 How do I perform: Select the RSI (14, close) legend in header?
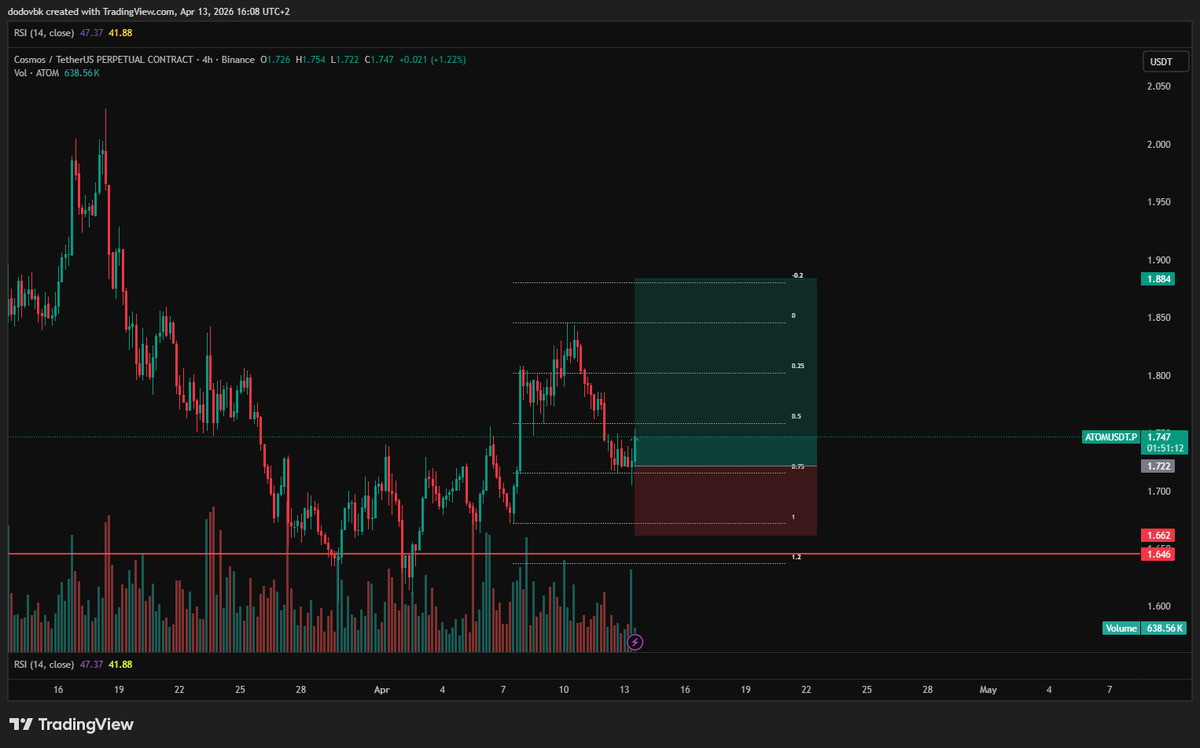click(44, 32)
